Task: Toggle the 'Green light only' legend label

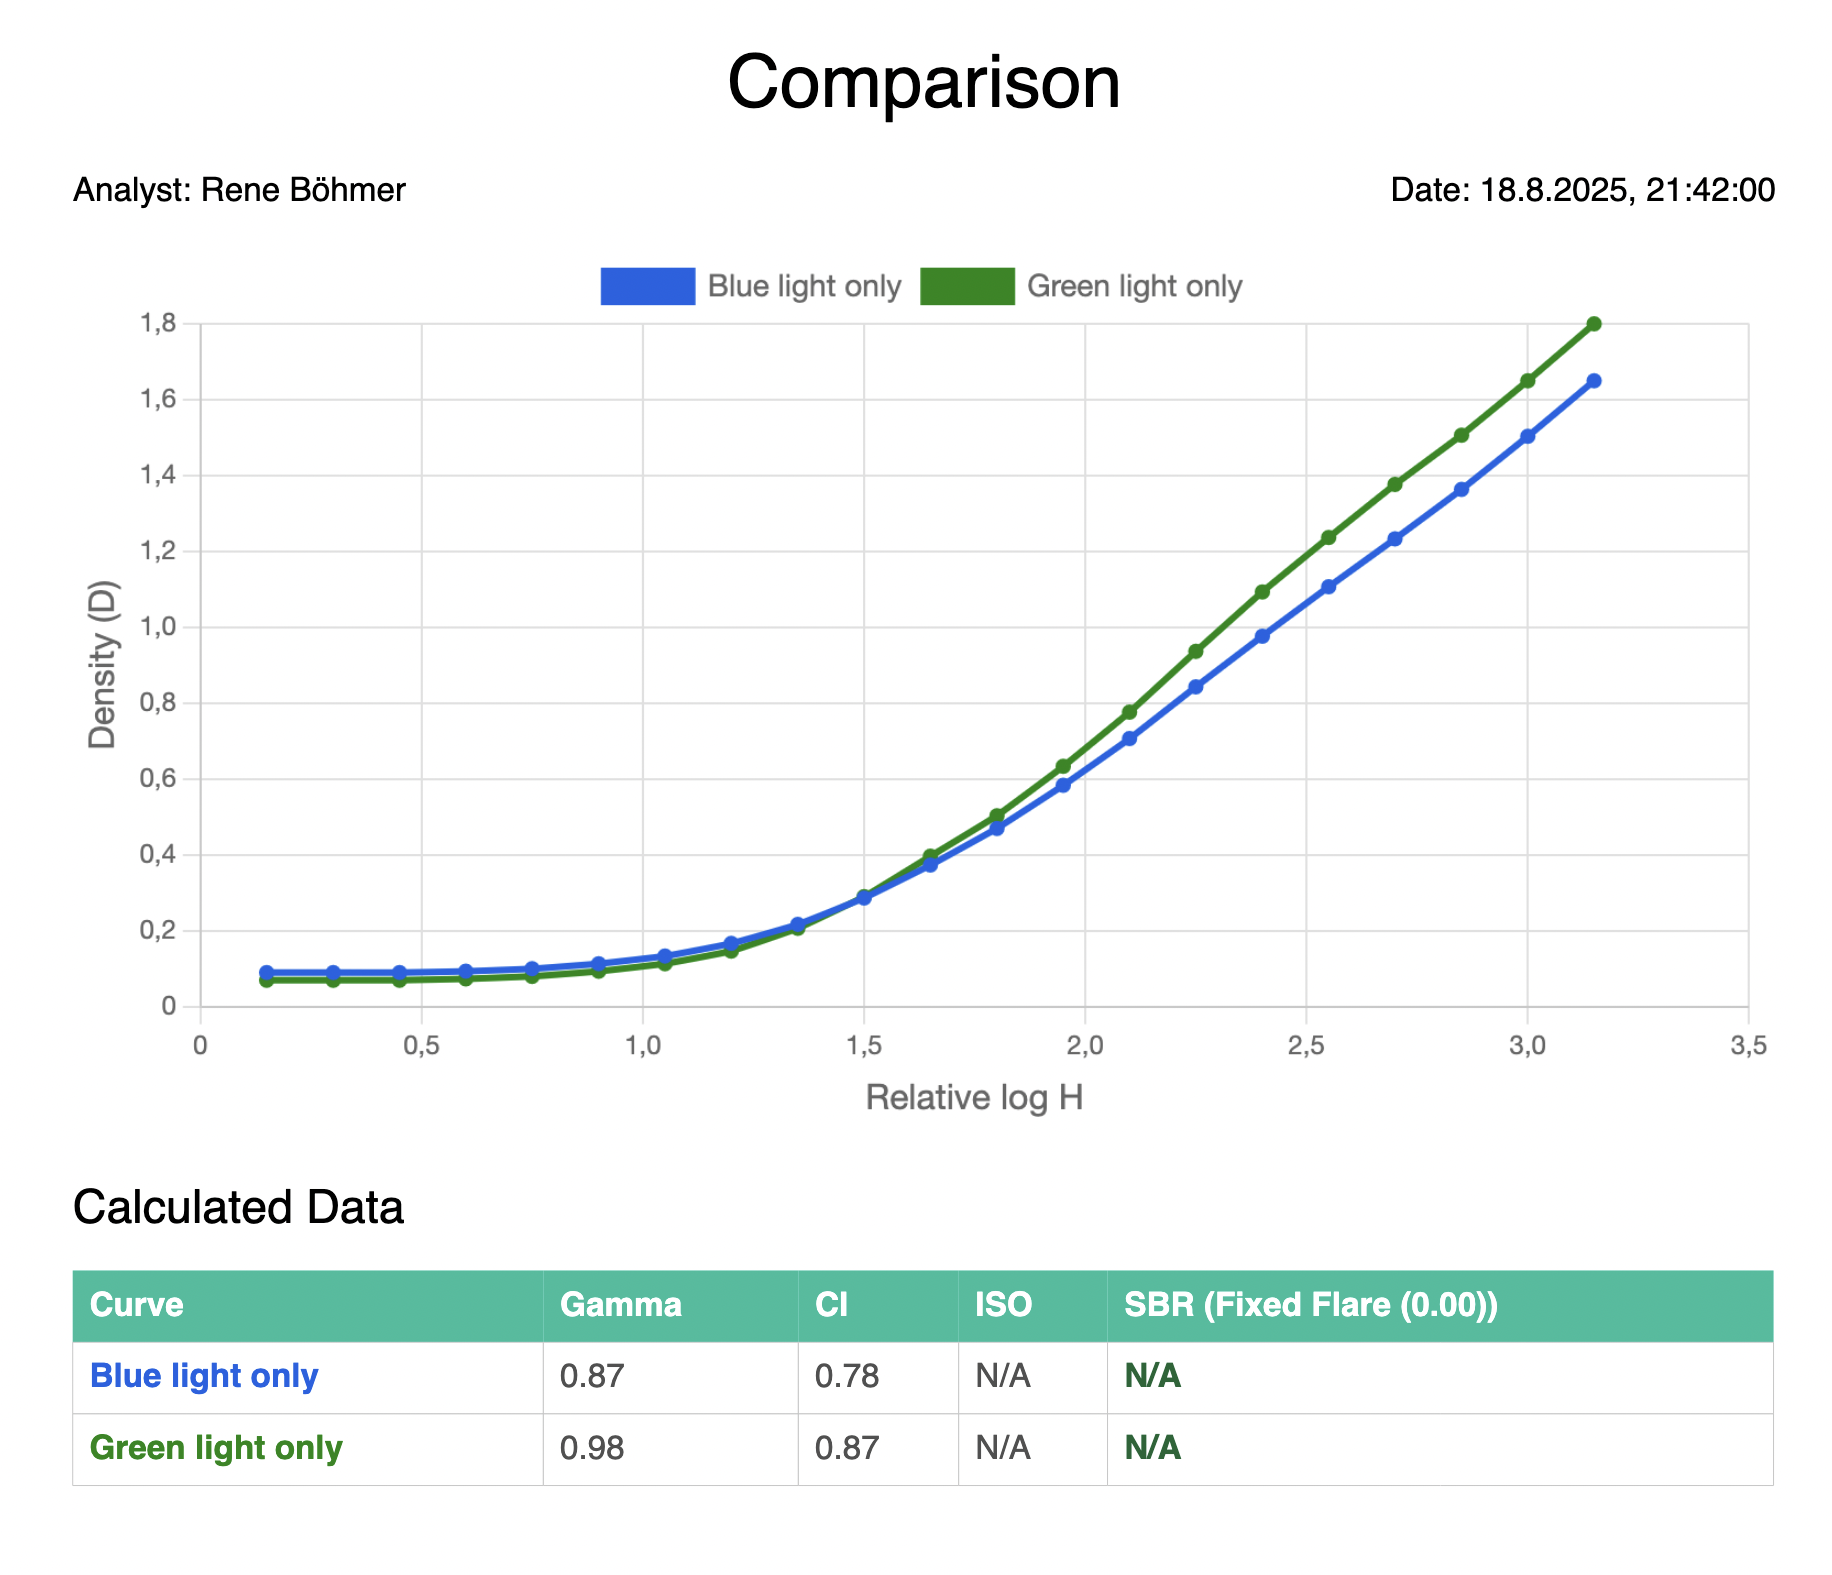Action: (1134, 286)
